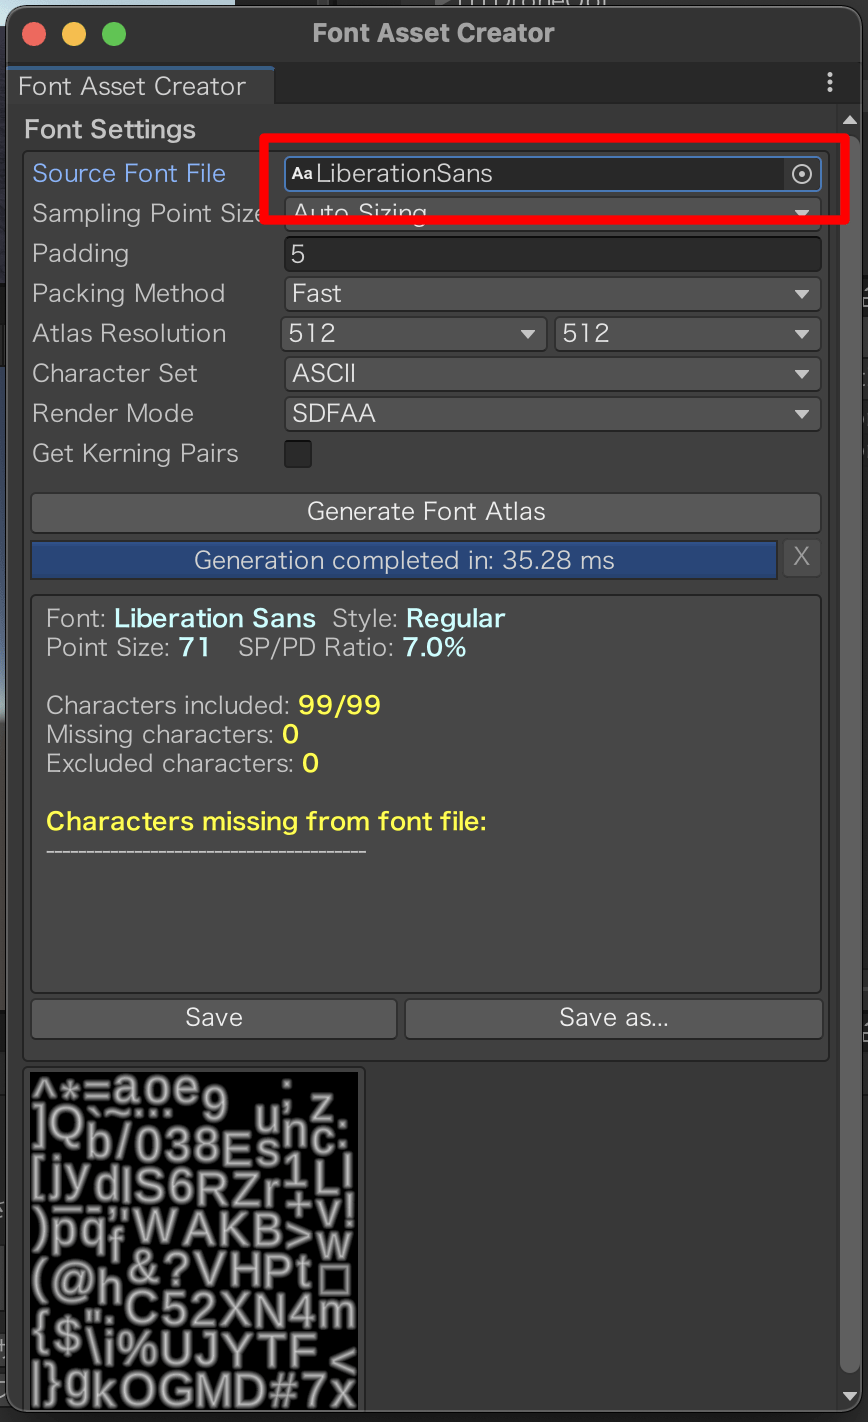
Task: Open the Packing Method dropdown set to Fast
Action: coord(553,294)
